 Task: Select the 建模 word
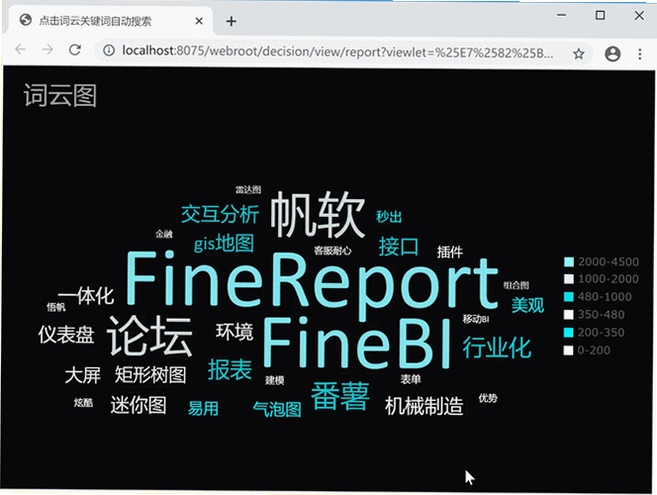pos(275,380)
